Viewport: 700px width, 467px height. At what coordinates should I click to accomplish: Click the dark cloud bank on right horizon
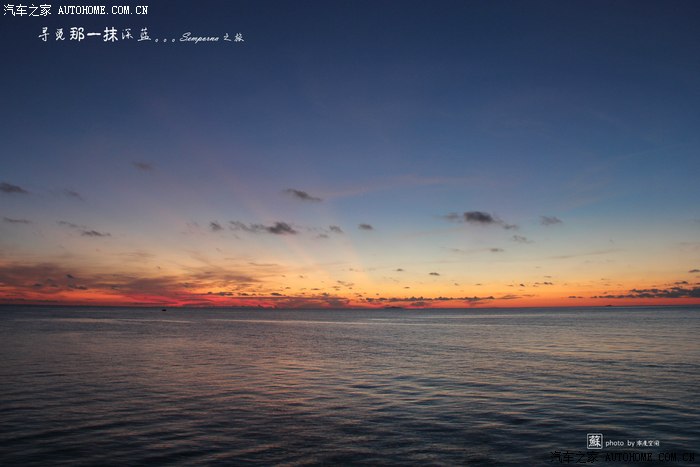pyautogui.click(x=655, y=292)
